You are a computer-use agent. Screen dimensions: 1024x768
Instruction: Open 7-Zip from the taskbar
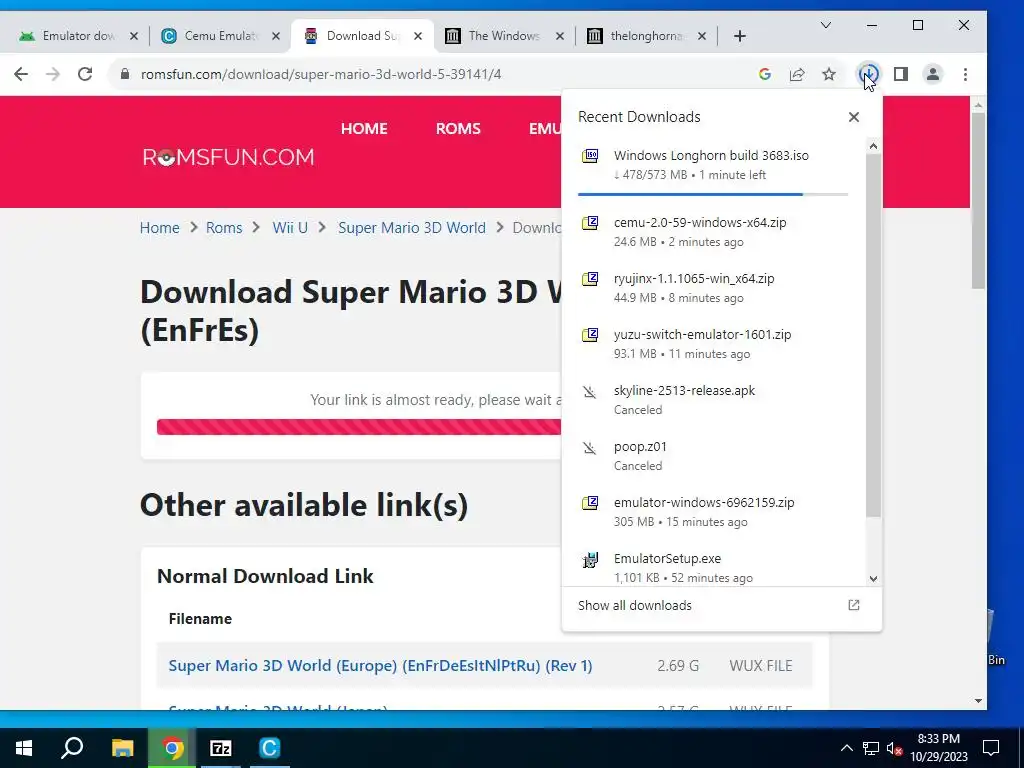pyautogui.click(x=221, y=748)
